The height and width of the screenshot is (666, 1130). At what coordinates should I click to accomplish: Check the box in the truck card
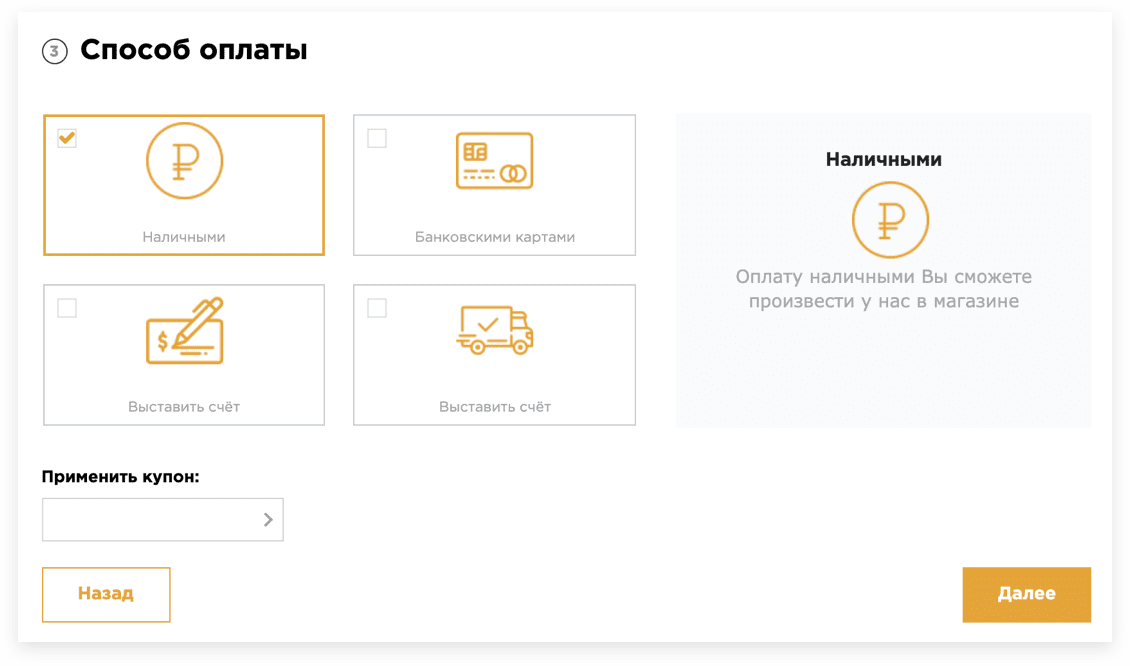(x=377, y=308)
